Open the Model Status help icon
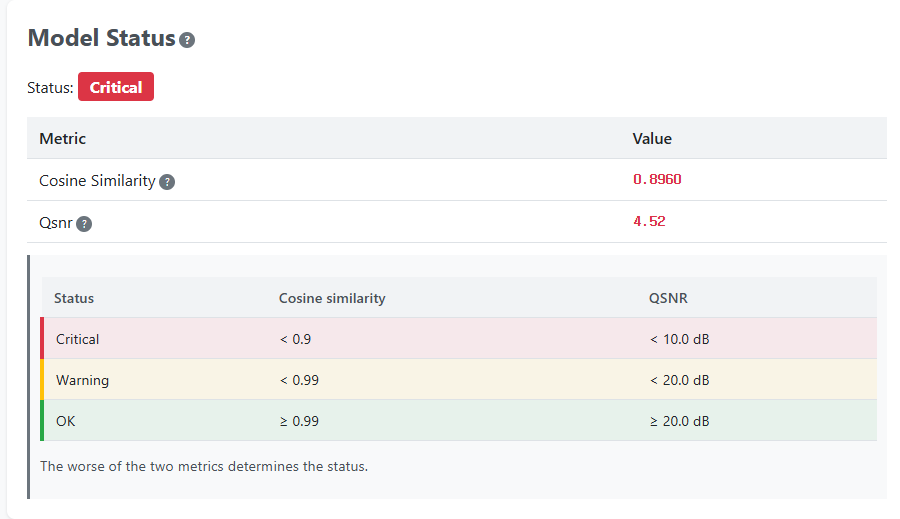Screen dimensions: 900x519 click(x=187, y=40)
